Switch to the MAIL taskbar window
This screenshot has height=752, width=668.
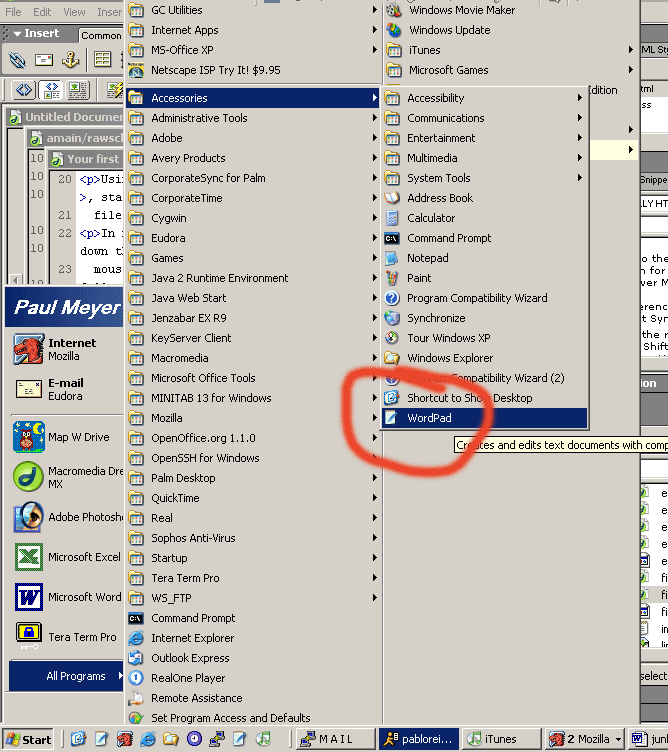tap(335, 739)
